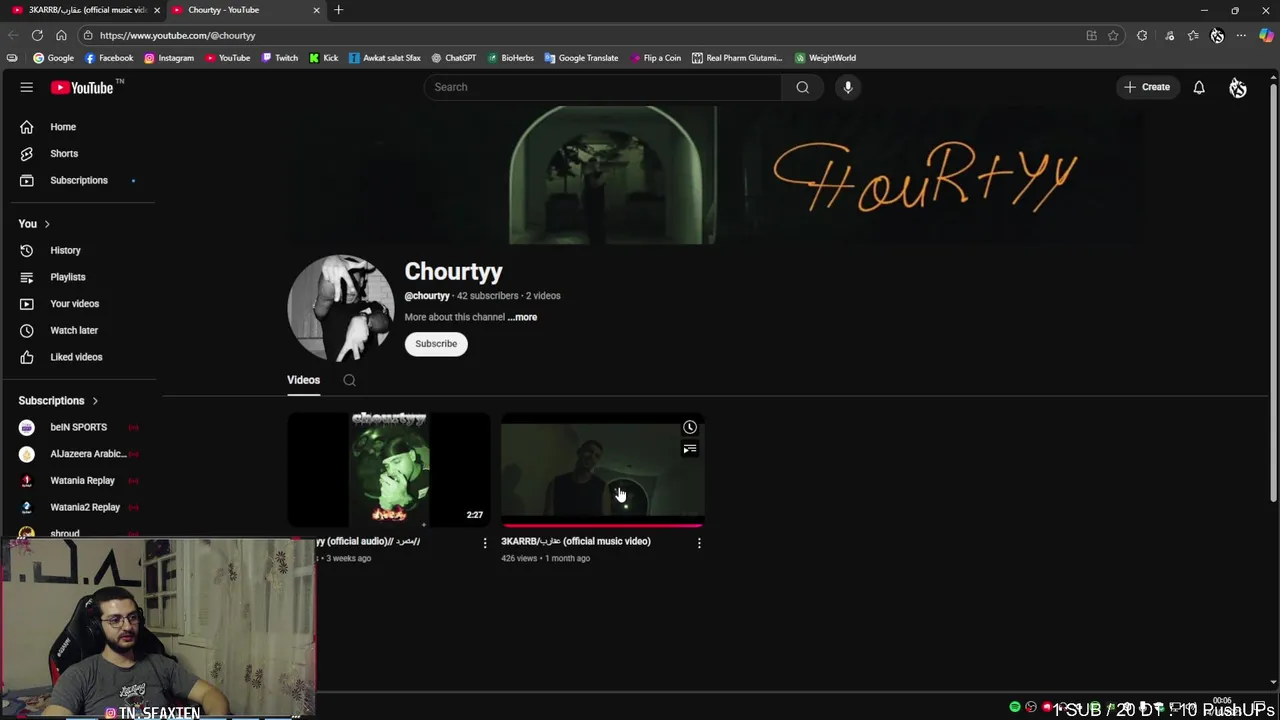Open the Kick bookmark
Screen dimensions: 1280x720
324,58
